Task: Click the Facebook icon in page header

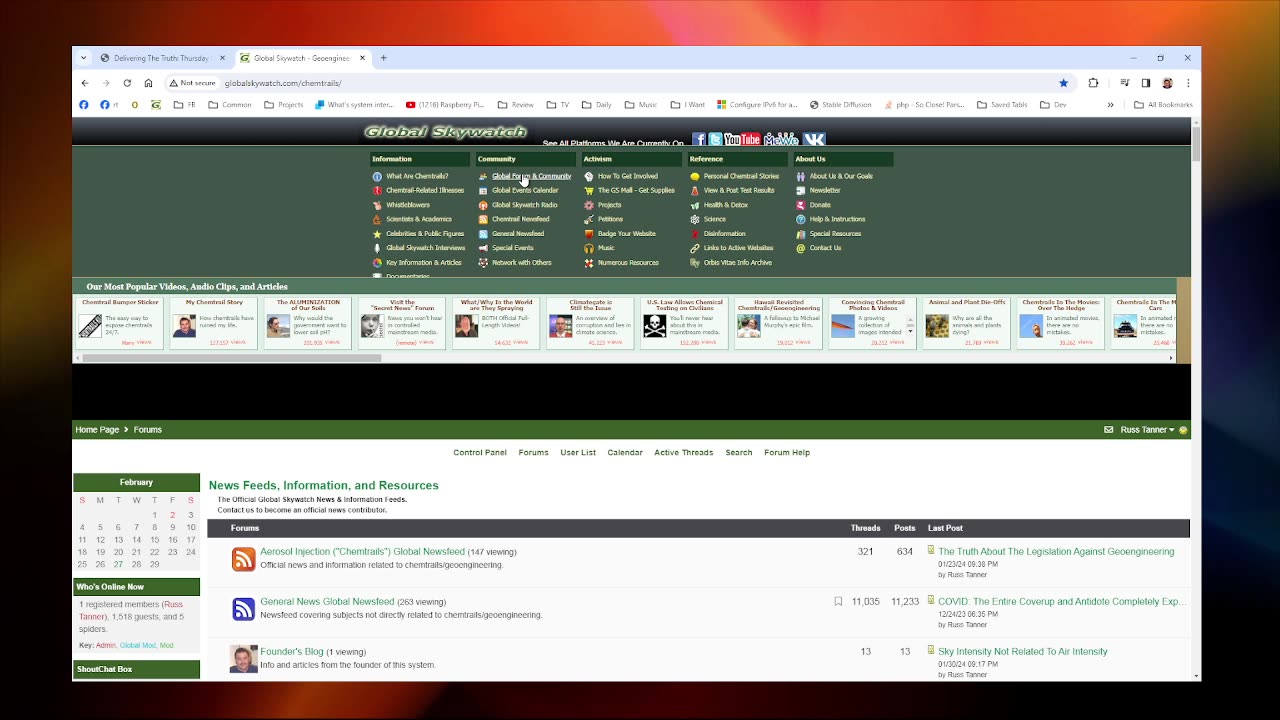Action: pyautogui.click(x=699, y=139)
